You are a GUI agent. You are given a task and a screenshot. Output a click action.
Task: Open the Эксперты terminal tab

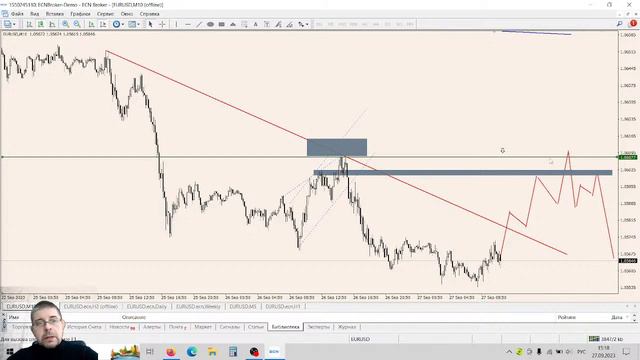tap(318, 327)
